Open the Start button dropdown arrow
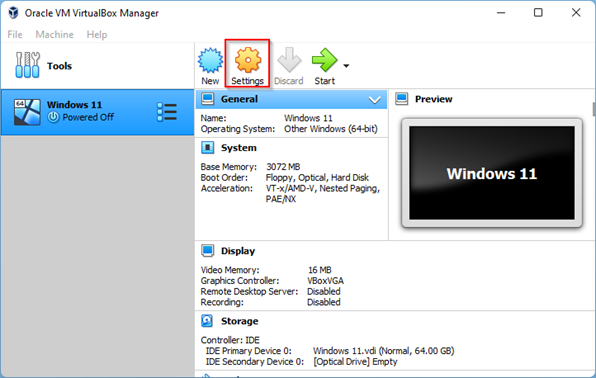The height and width of the screenshot is (378, 596). (x=346, y=66)
